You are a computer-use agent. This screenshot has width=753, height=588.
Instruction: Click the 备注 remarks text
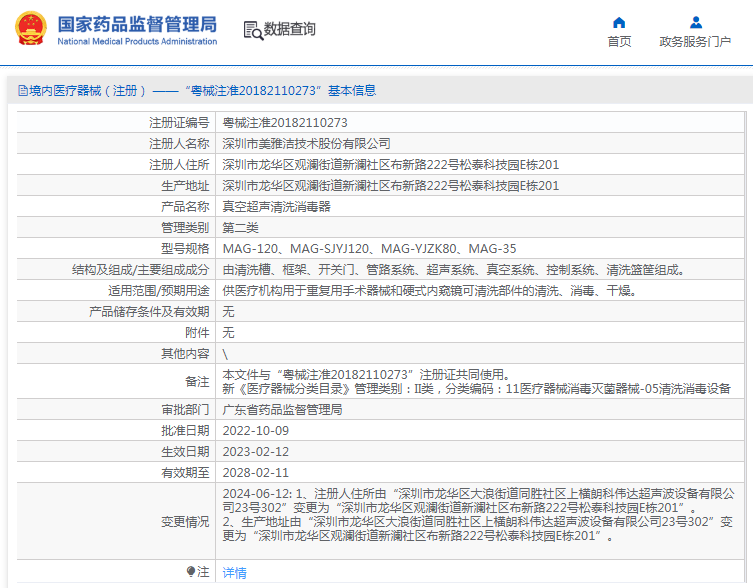point(476,381)
